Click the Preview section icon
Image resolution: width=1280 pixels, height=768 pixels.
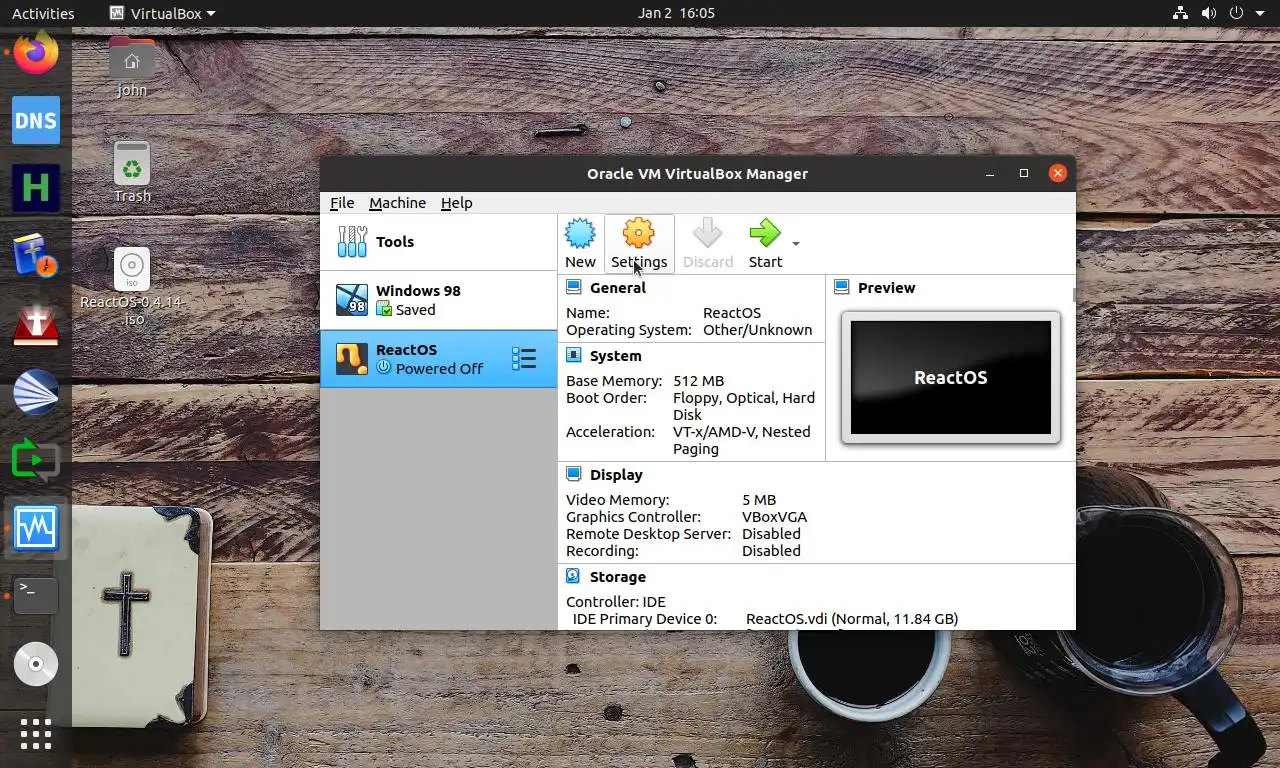tap(841, 287)
